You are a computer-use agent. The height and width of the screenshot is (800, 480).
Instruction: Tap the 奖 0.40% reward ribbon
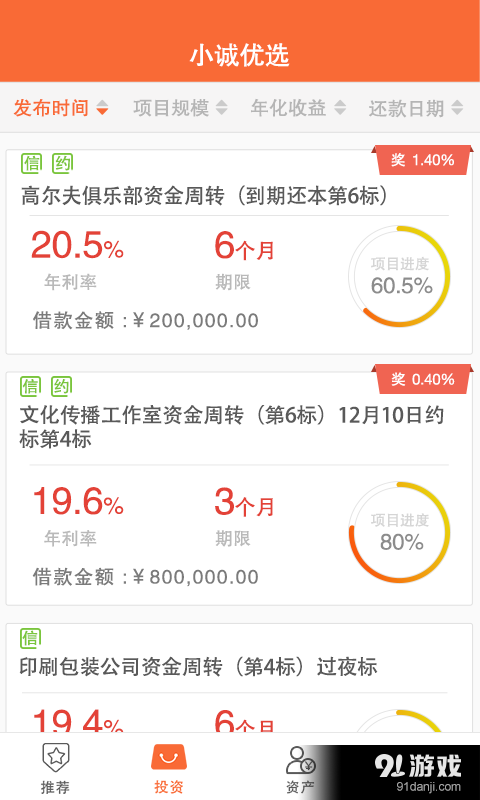point(422,379)
